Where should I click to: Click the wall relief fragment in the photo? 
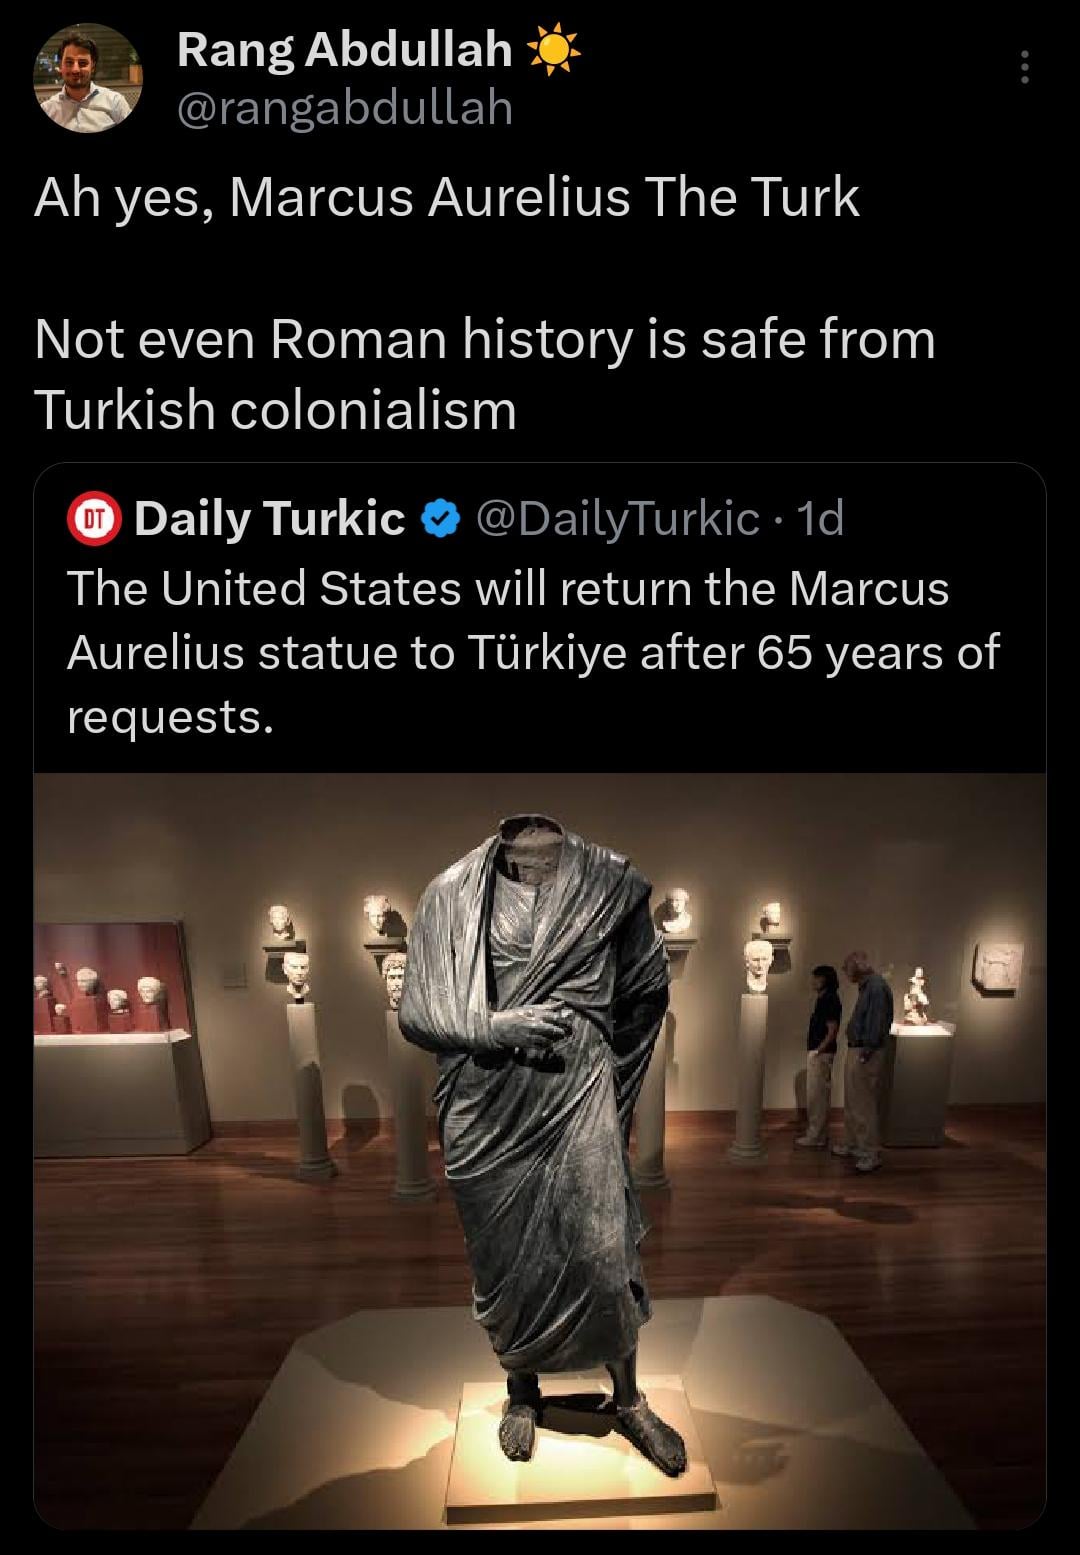tap(997, 967)
